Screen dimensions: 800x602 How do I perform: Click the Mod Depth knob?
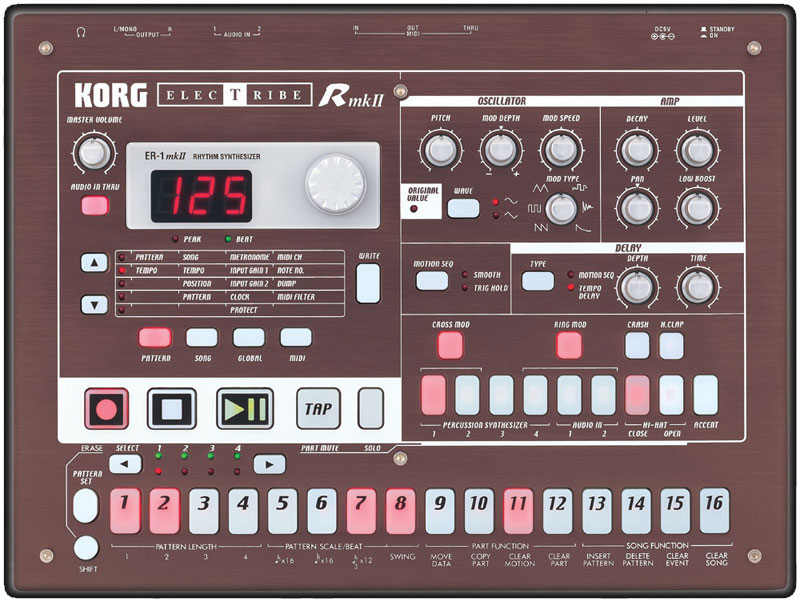[501, 150]
